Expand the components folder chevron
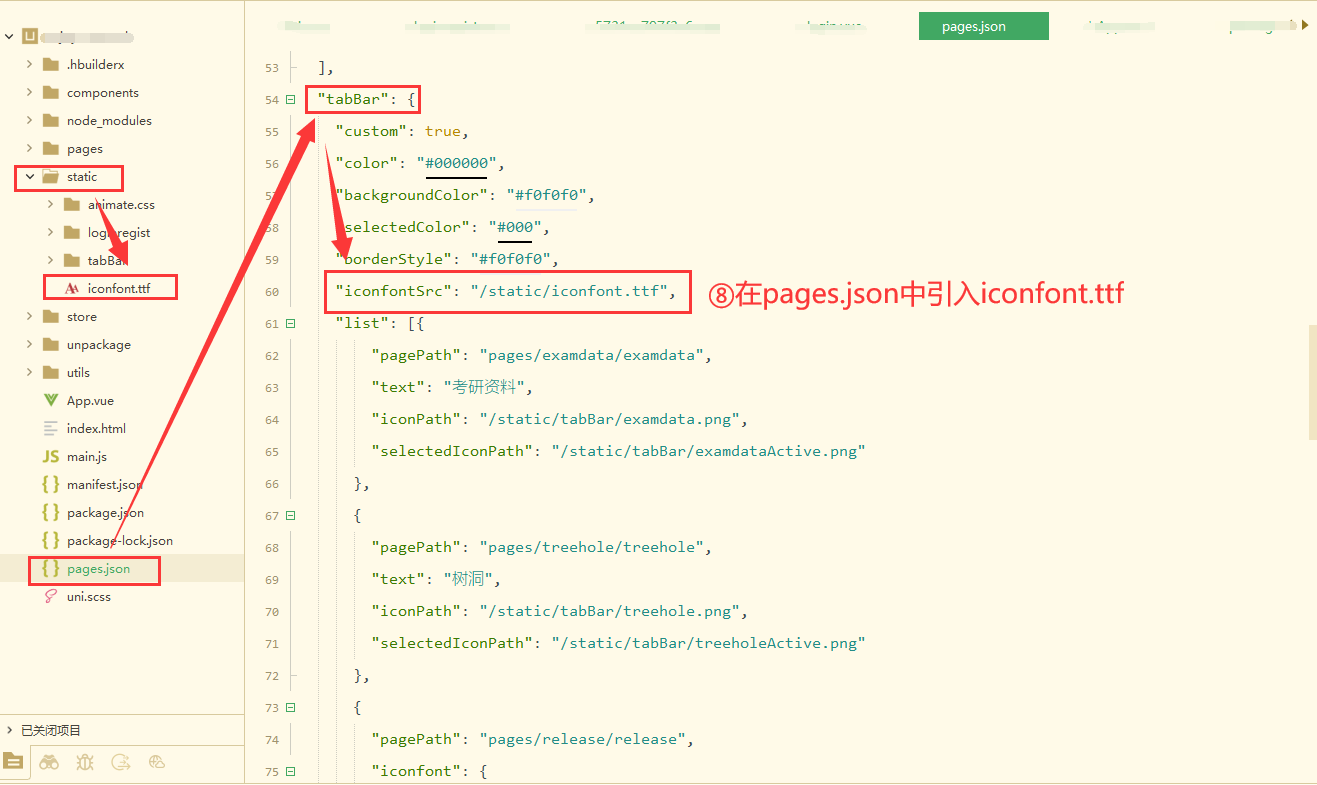Viewport: 1317px width, 785px height. [x=29, y=92]
